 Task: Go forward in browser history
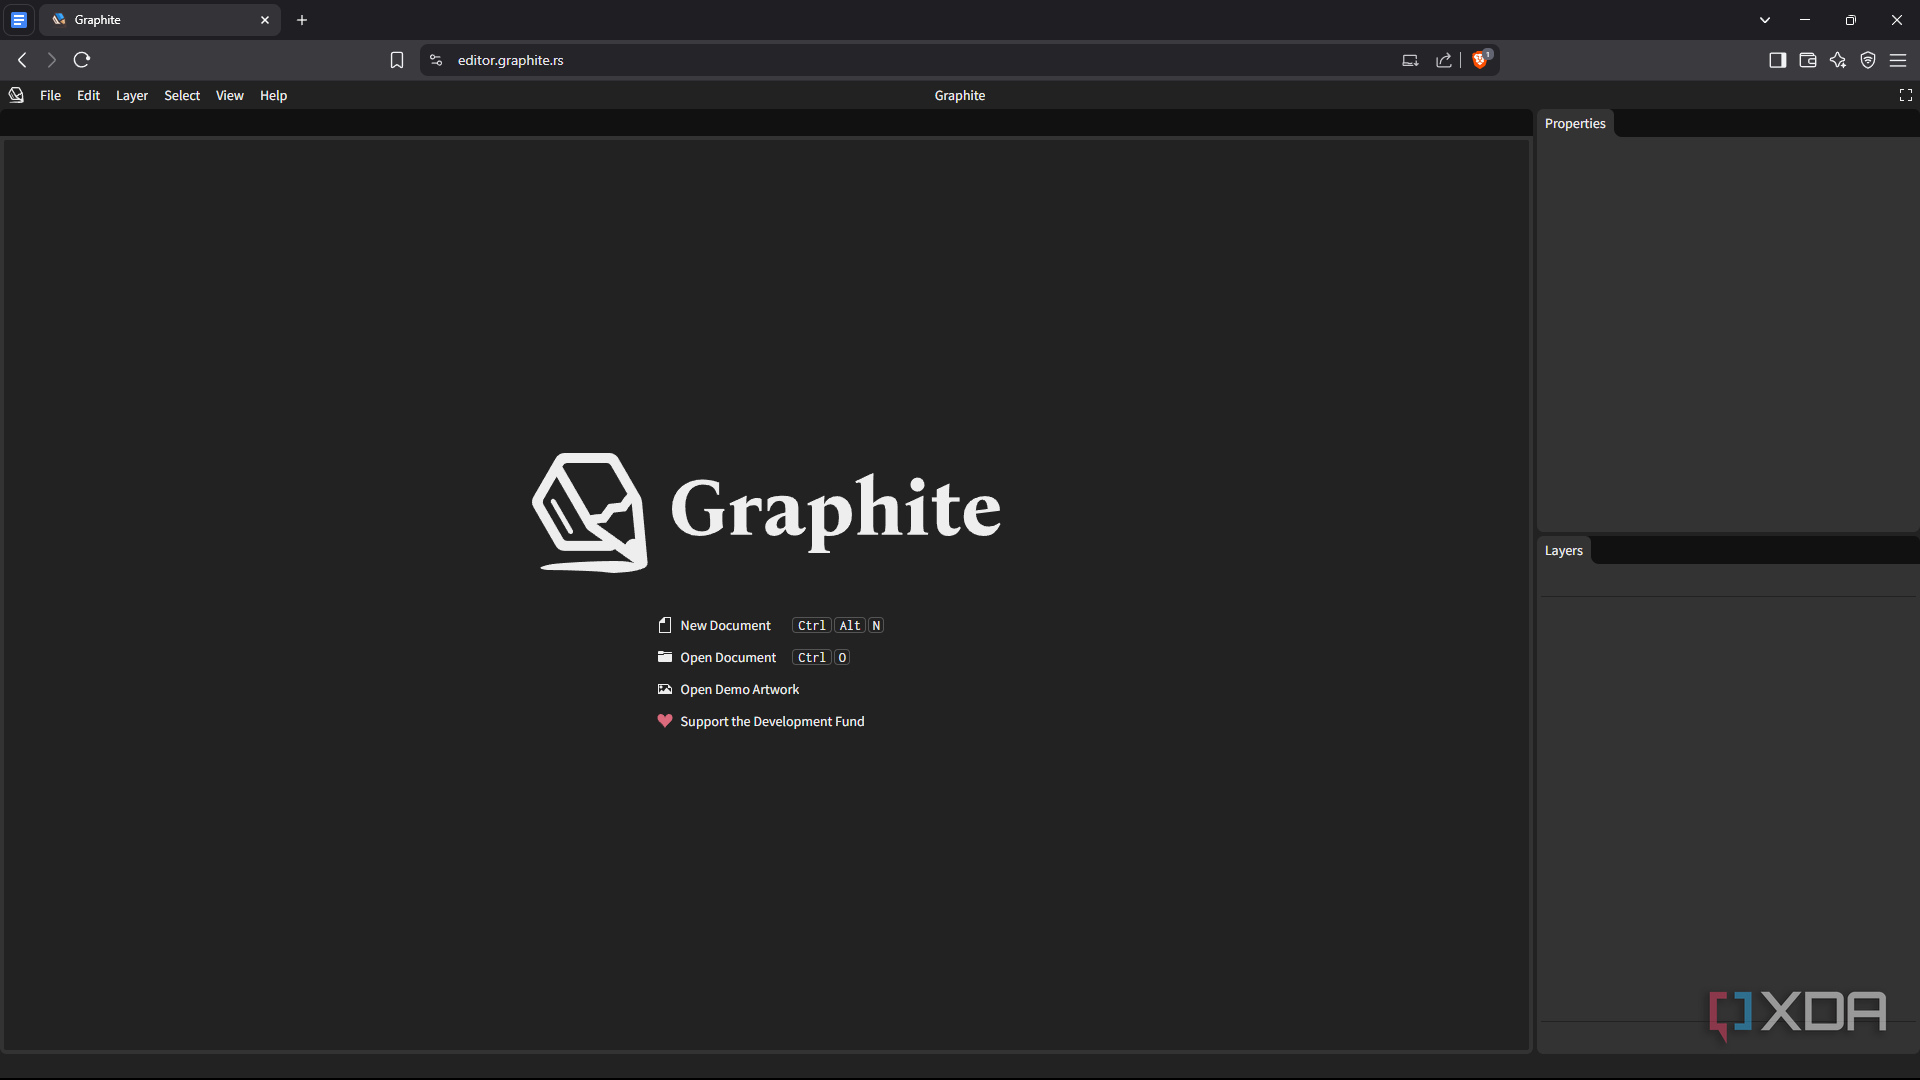pos(51,60)
